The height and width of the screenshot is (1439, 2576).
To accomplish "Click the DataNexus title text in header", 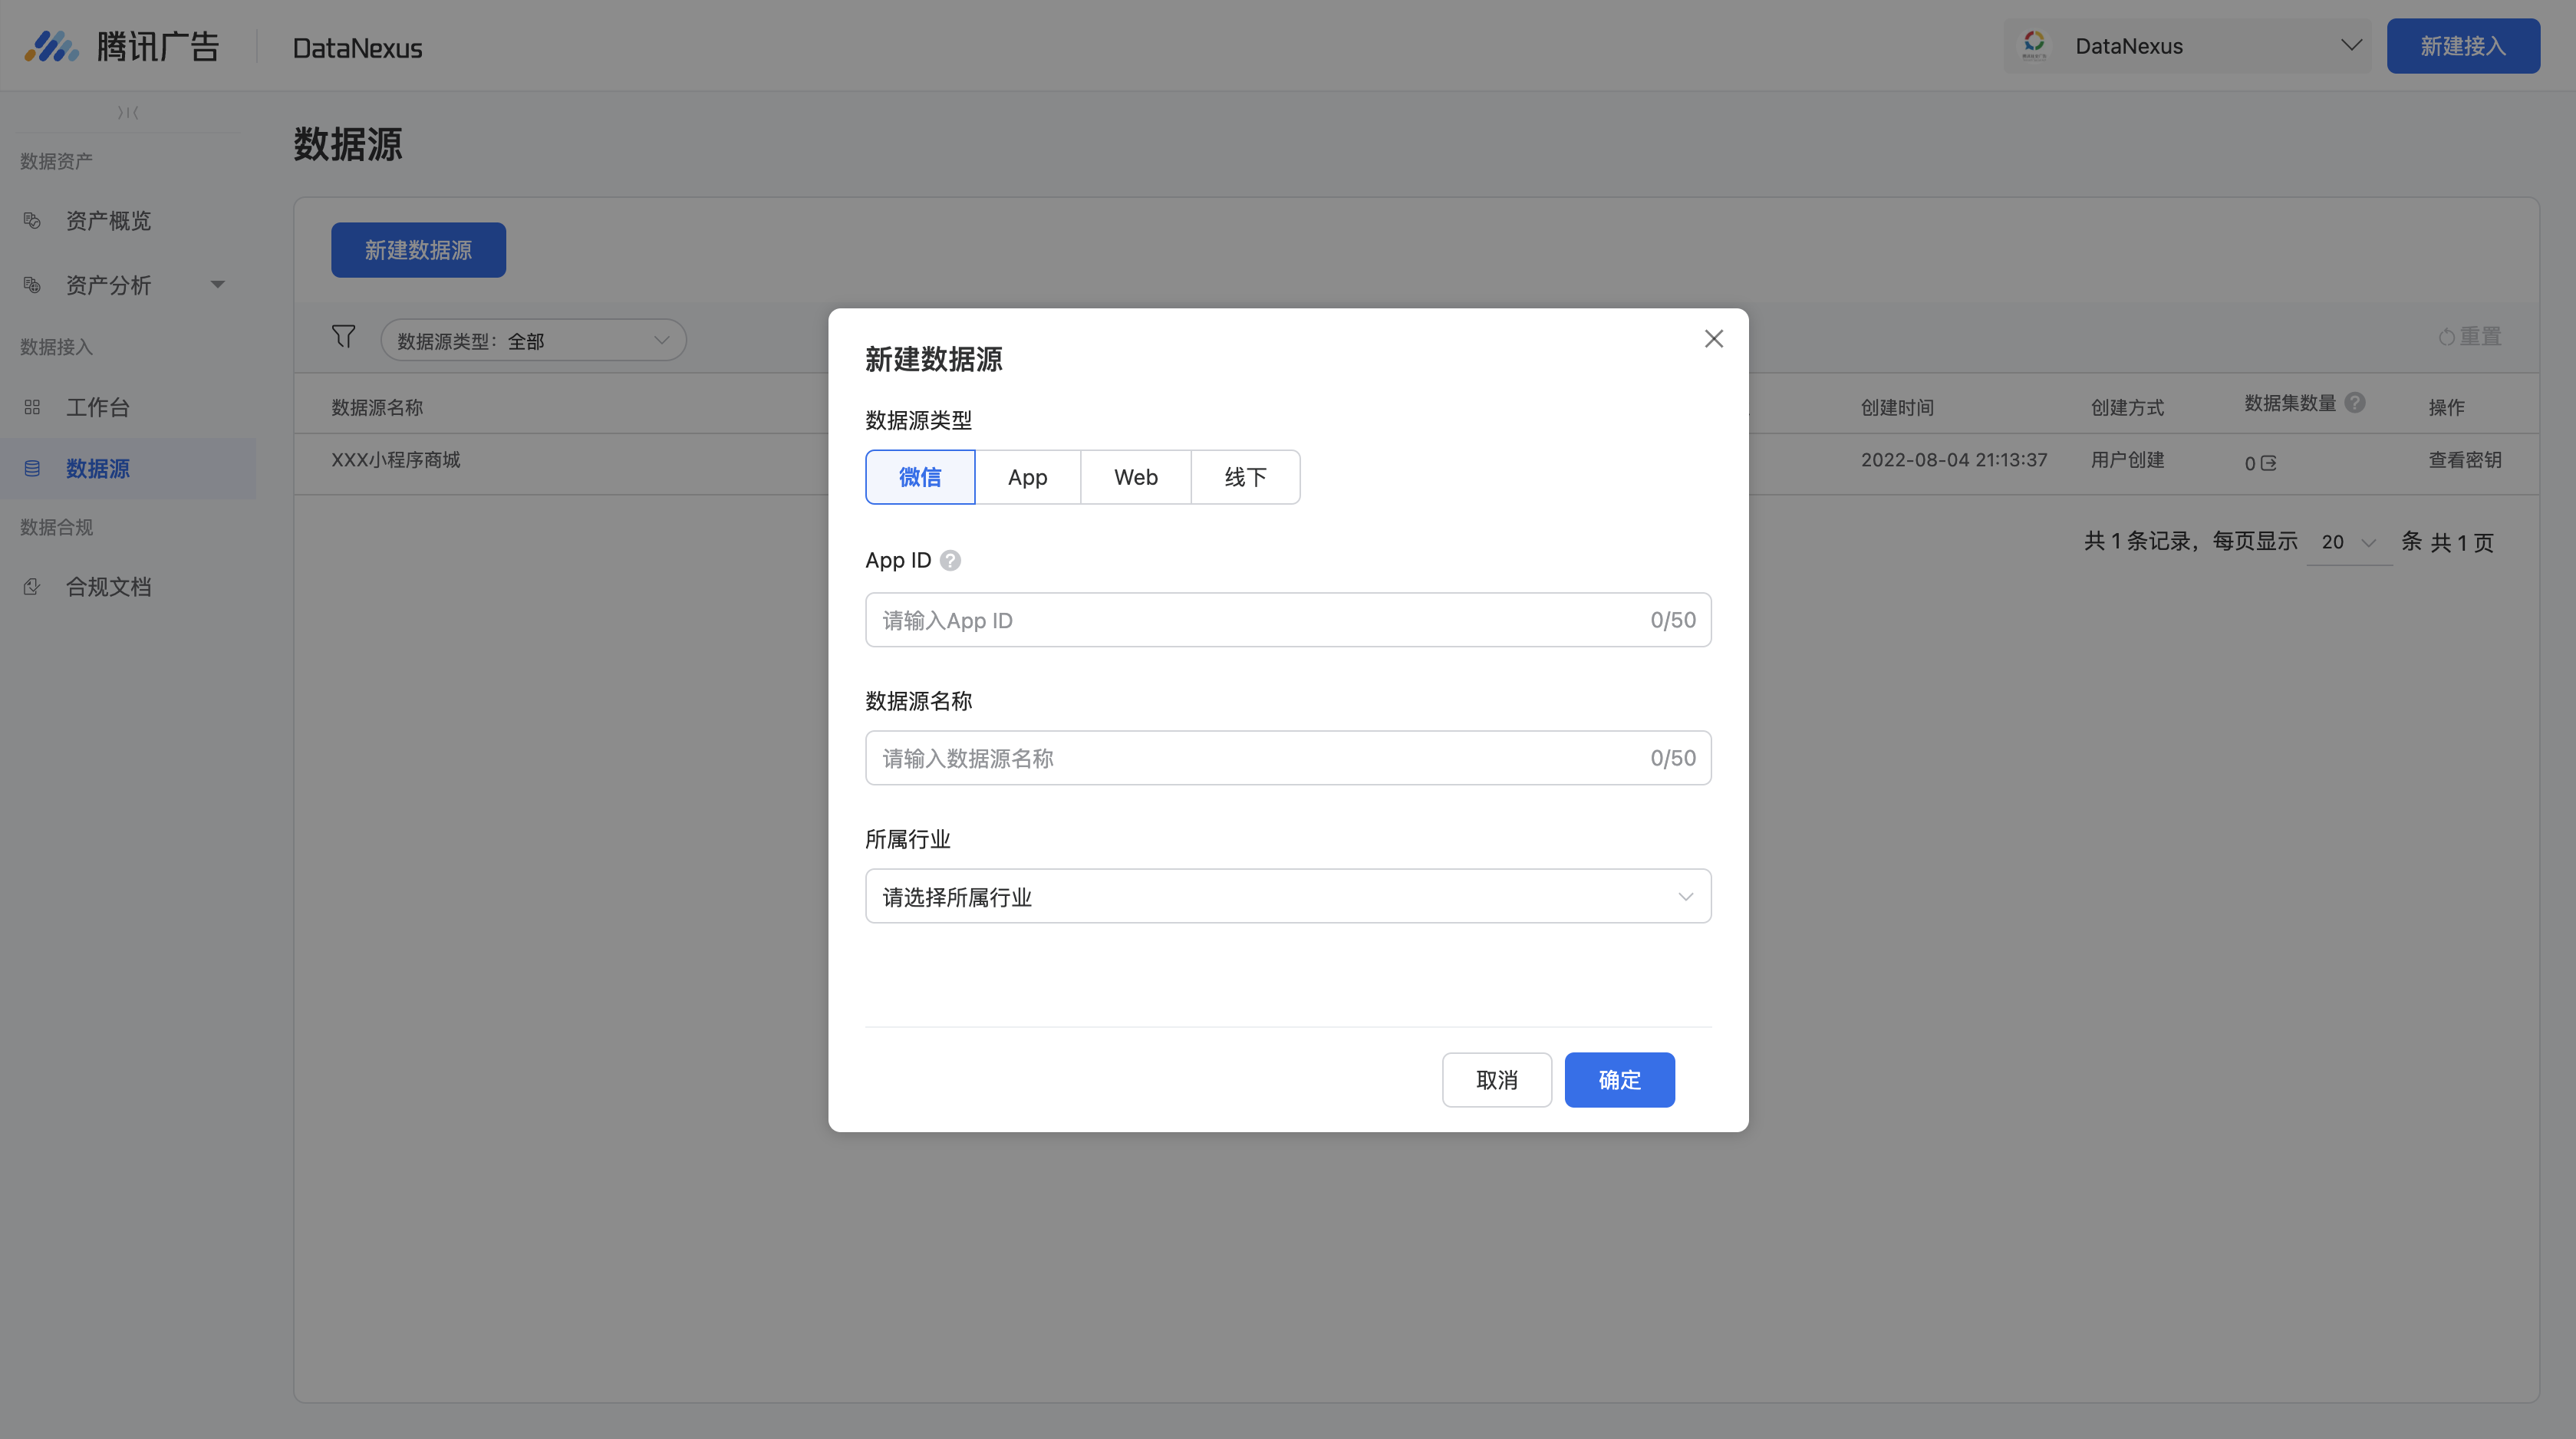I will tap(357, 48).
